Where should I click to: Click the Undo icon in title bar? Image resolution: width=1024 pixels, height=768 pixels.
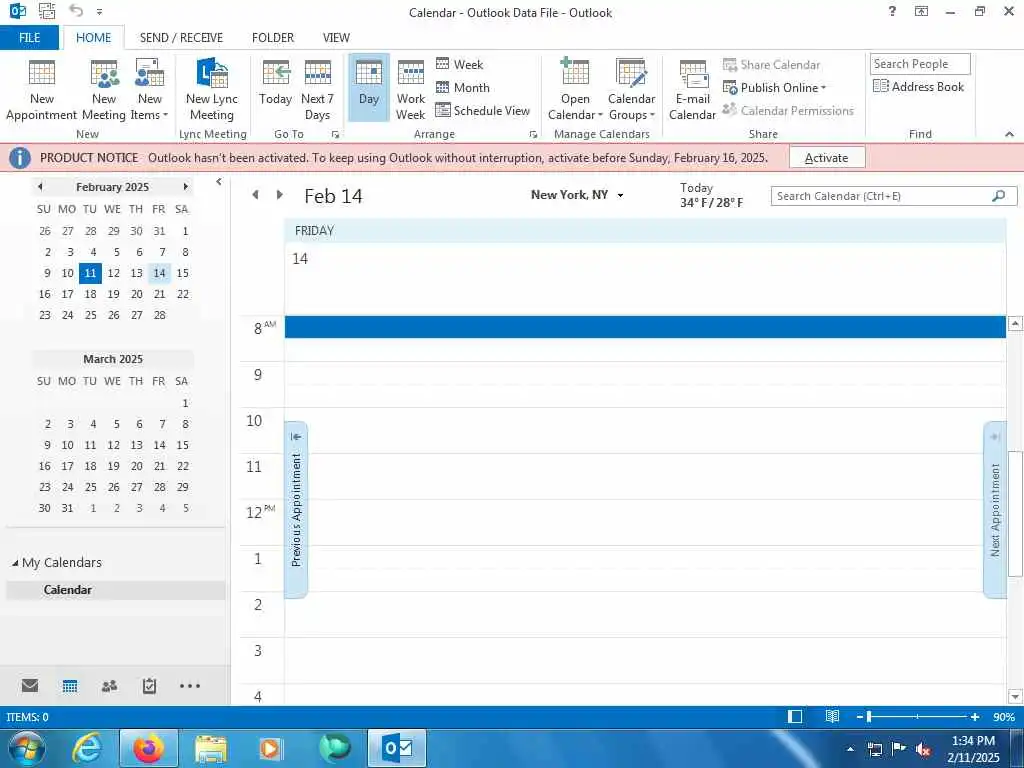pos(76,10)
